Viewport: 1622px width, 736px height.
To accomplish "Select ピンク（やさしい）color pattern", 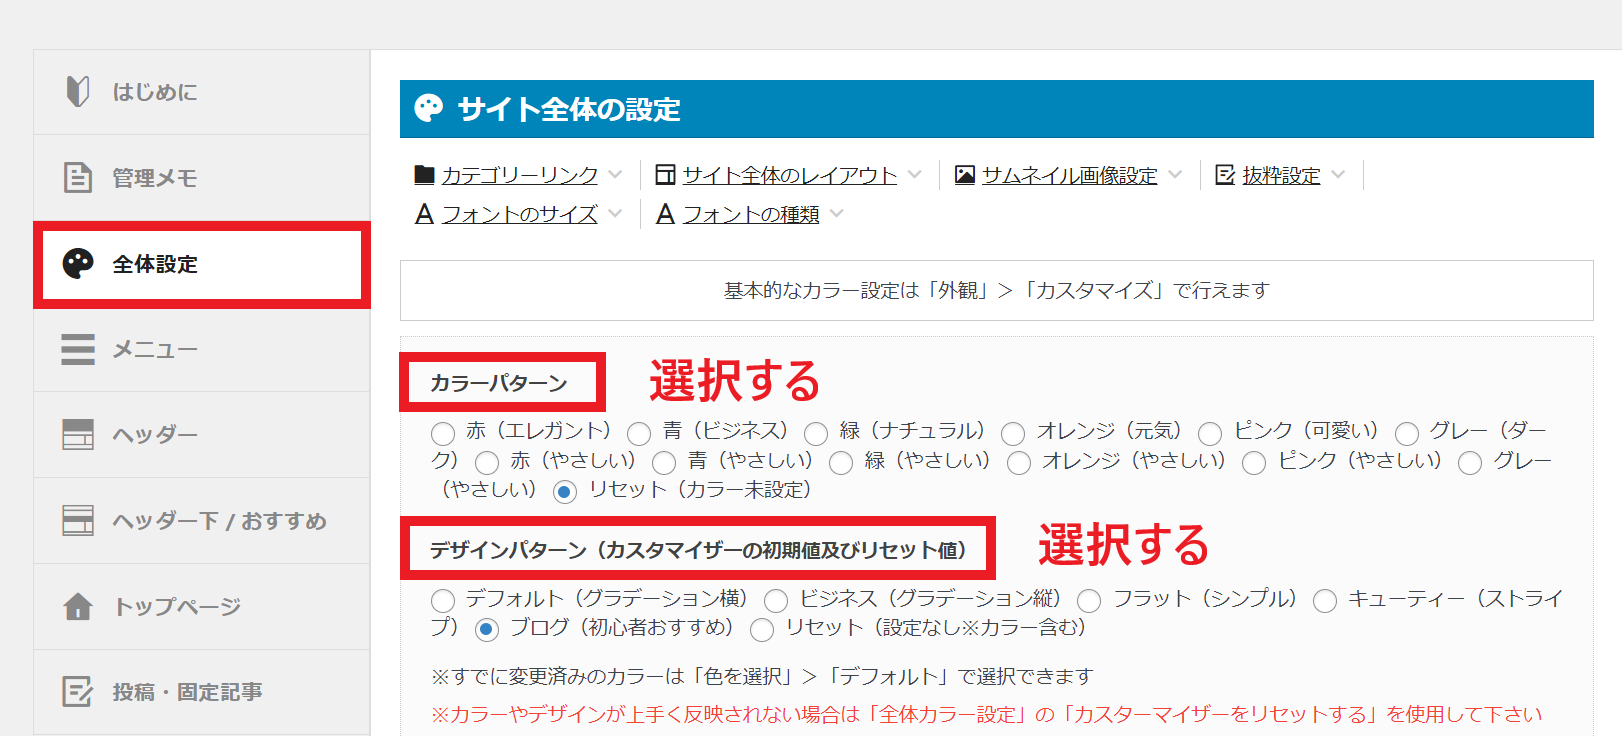I will tap(1254, 463).
